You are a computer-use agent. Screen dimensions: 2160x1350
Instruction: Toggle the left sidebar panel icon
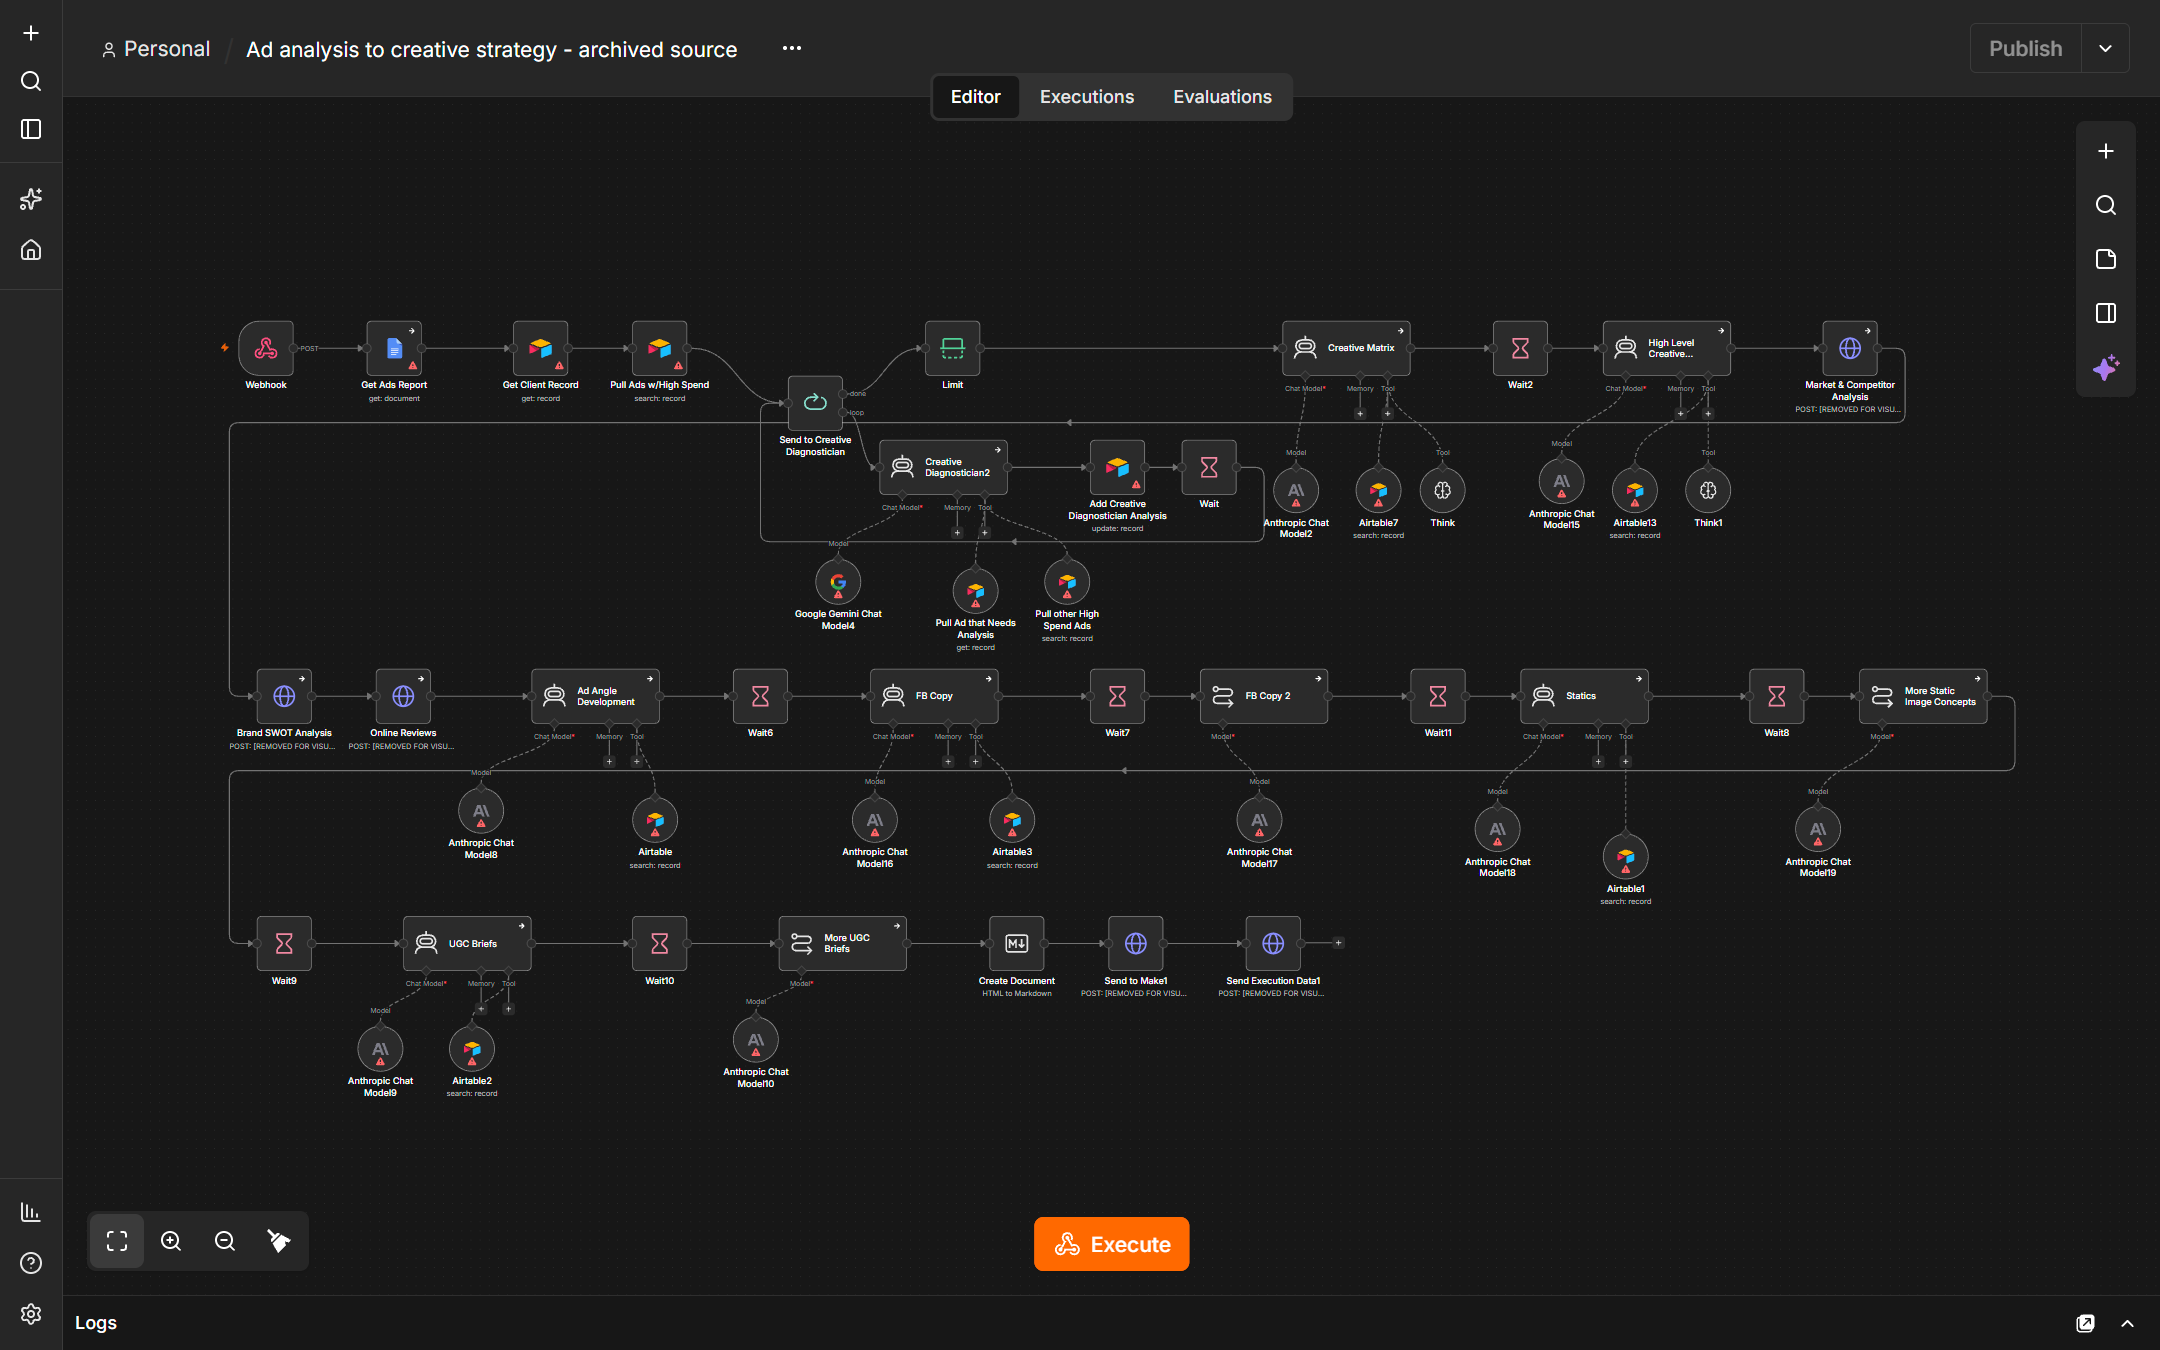point(31,129)
